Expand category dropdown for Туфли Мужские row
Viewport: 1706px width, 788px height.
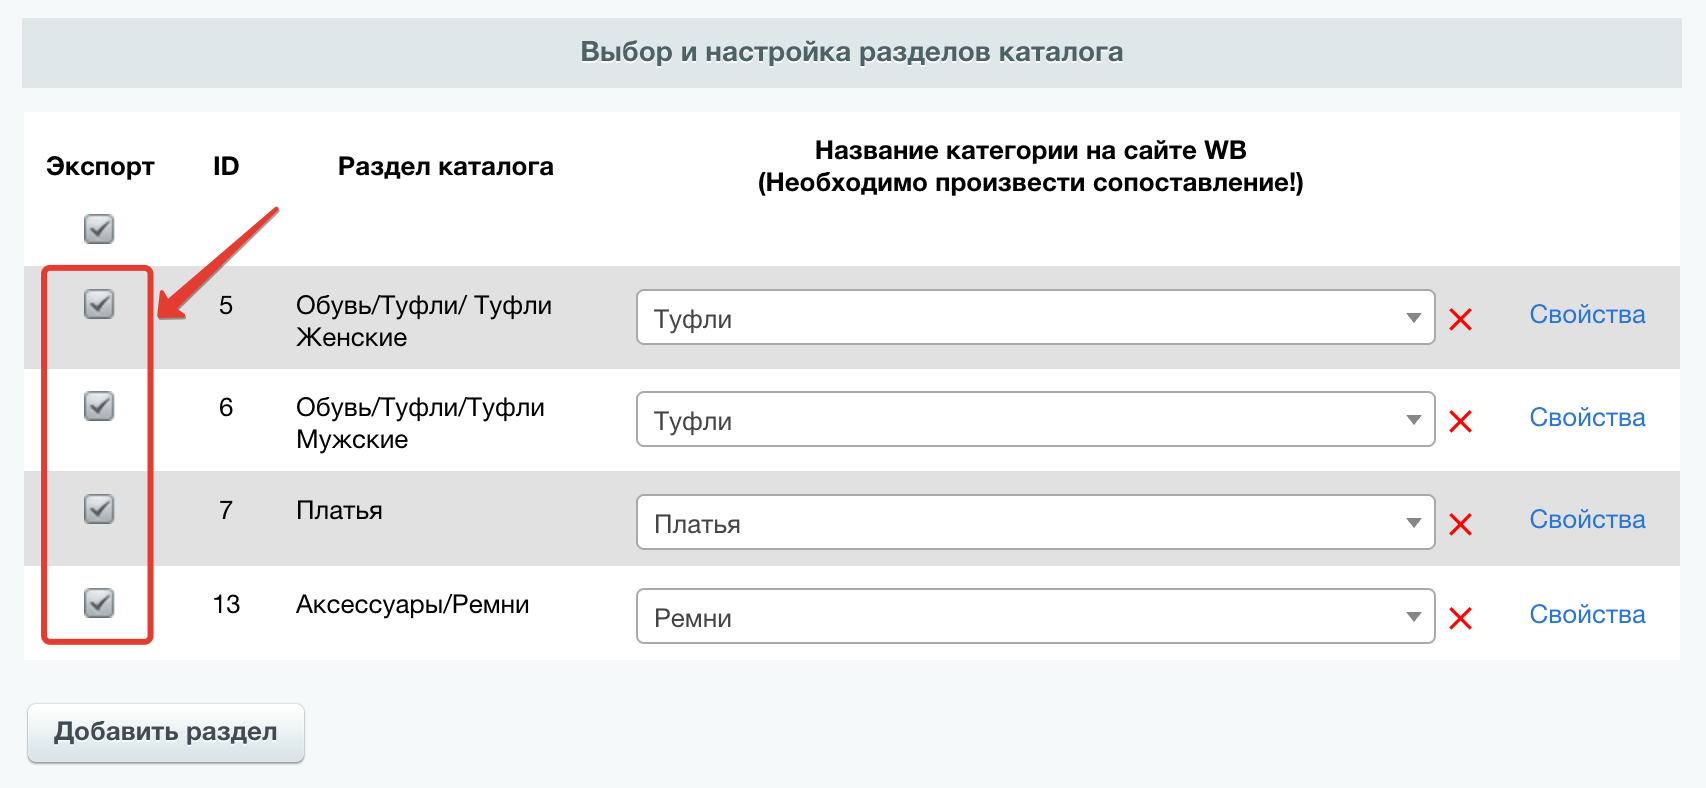coord(1035,420)
